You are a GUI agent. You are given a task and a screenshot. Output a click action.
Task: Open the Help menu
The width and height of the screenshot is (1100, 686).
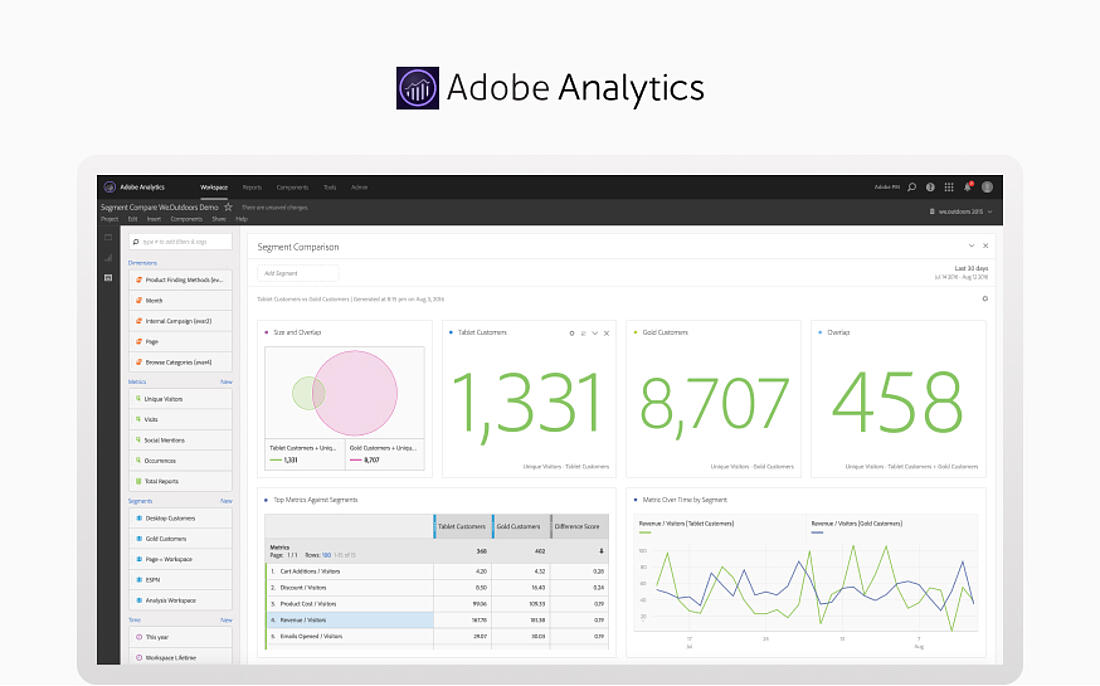[x=242, y=219]
